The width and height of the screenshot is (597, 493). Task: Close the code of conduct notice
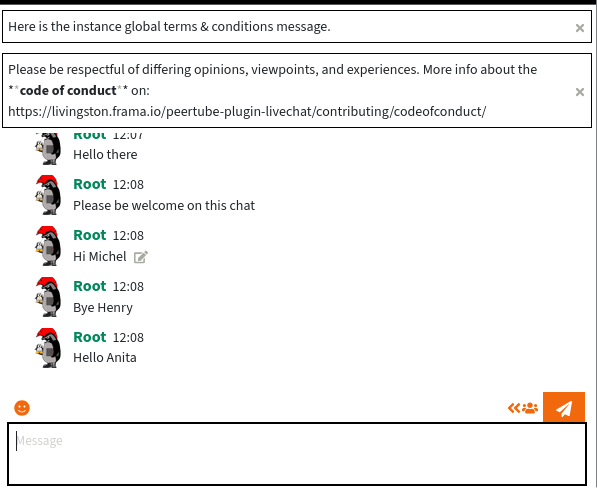(x=579, y=92)
